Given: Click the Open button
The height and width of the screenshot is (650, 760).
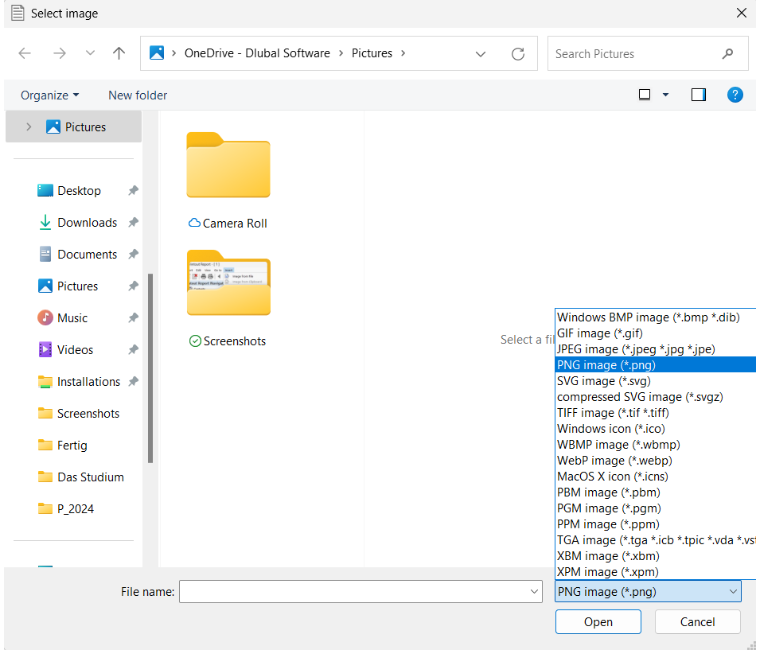Looking at the screenshot, I should [598, 621].
